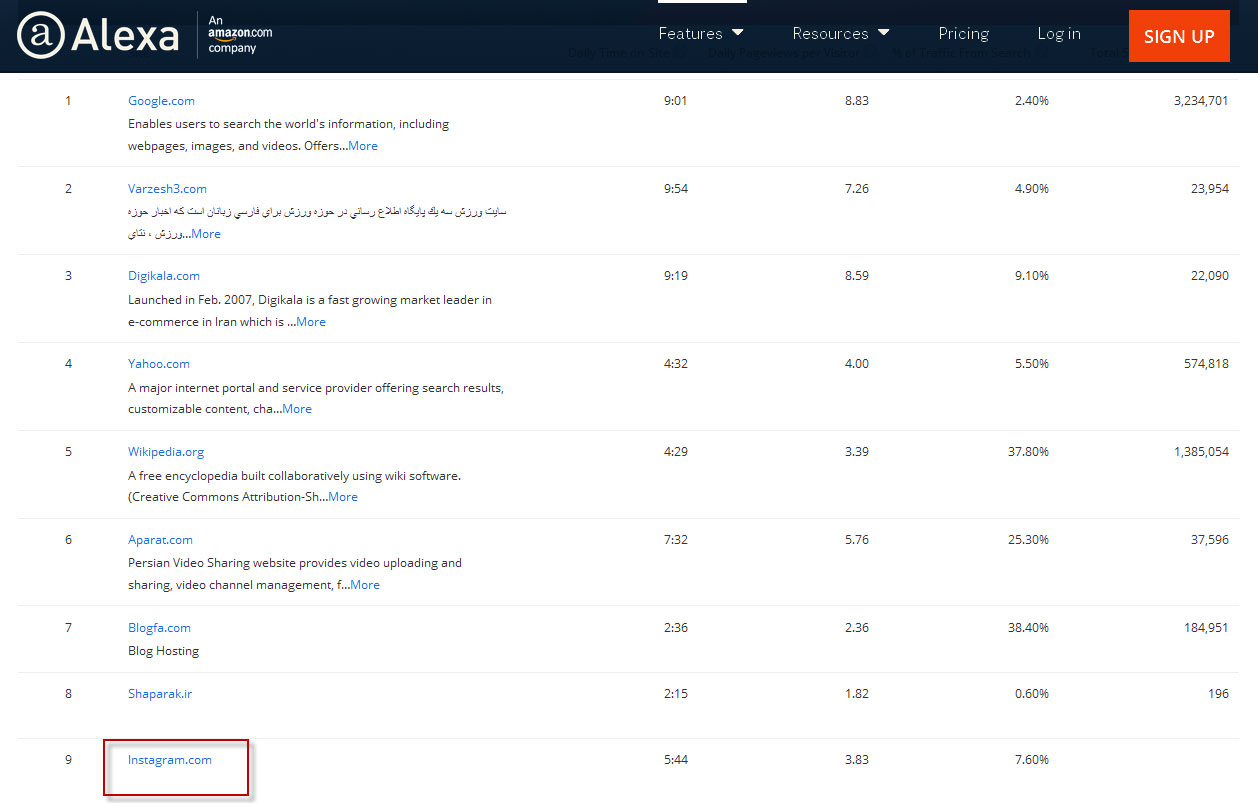Select Digikala.com pageviews value 8.59
The width and height of the screenshot is (1258, 803).
point(857,276)
